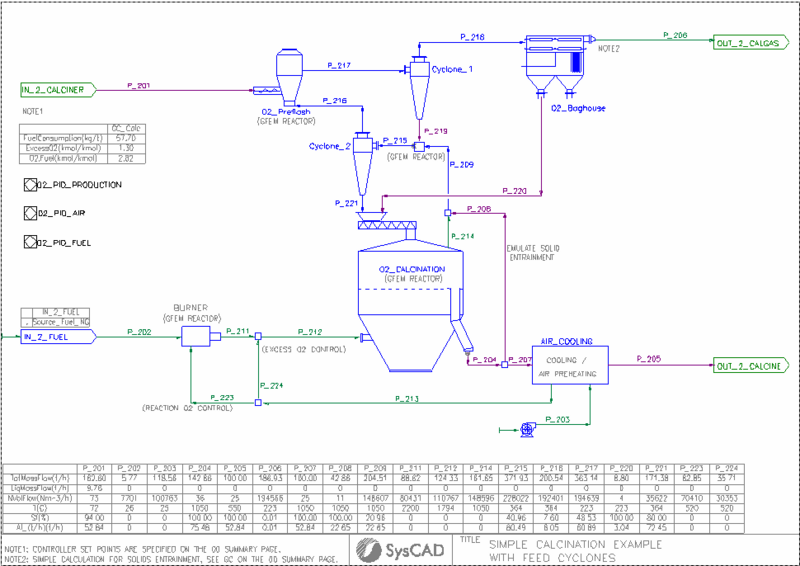Click the T(C) row header in the stream table

tap(40, 508)
